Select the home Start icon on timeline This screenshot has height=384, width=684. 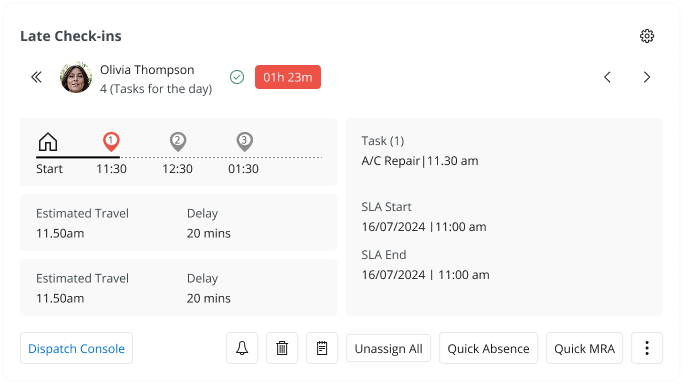[x=48, y=142]
